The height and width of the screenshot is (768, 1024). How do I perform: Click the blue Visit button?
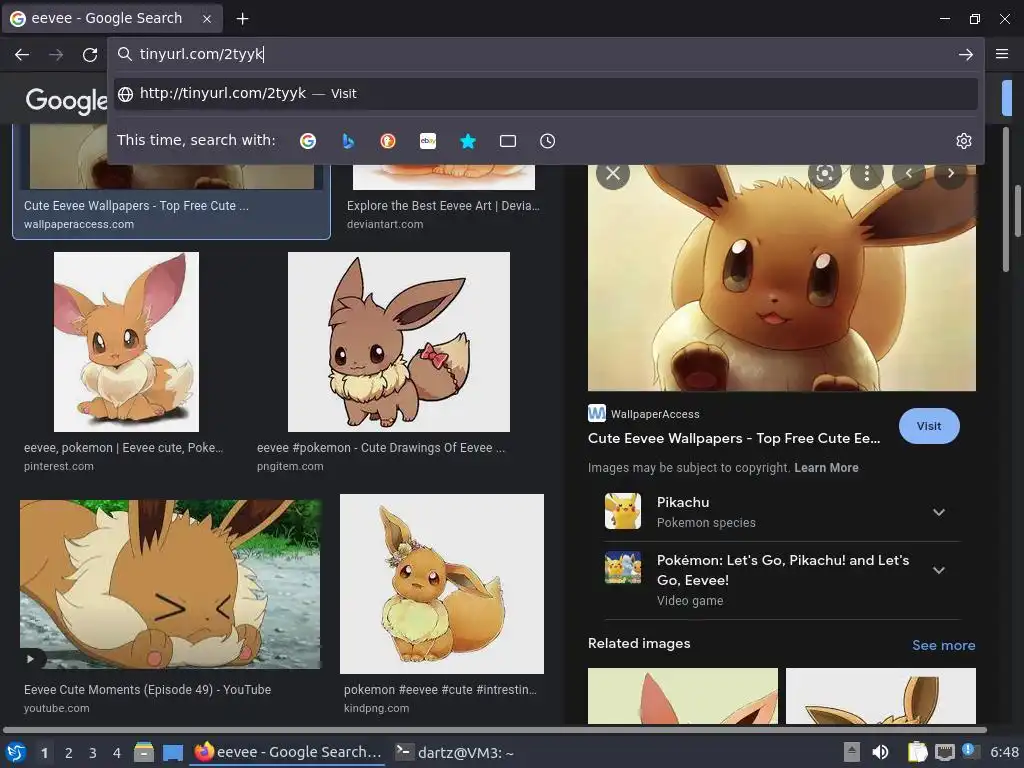tap(929, 426)
